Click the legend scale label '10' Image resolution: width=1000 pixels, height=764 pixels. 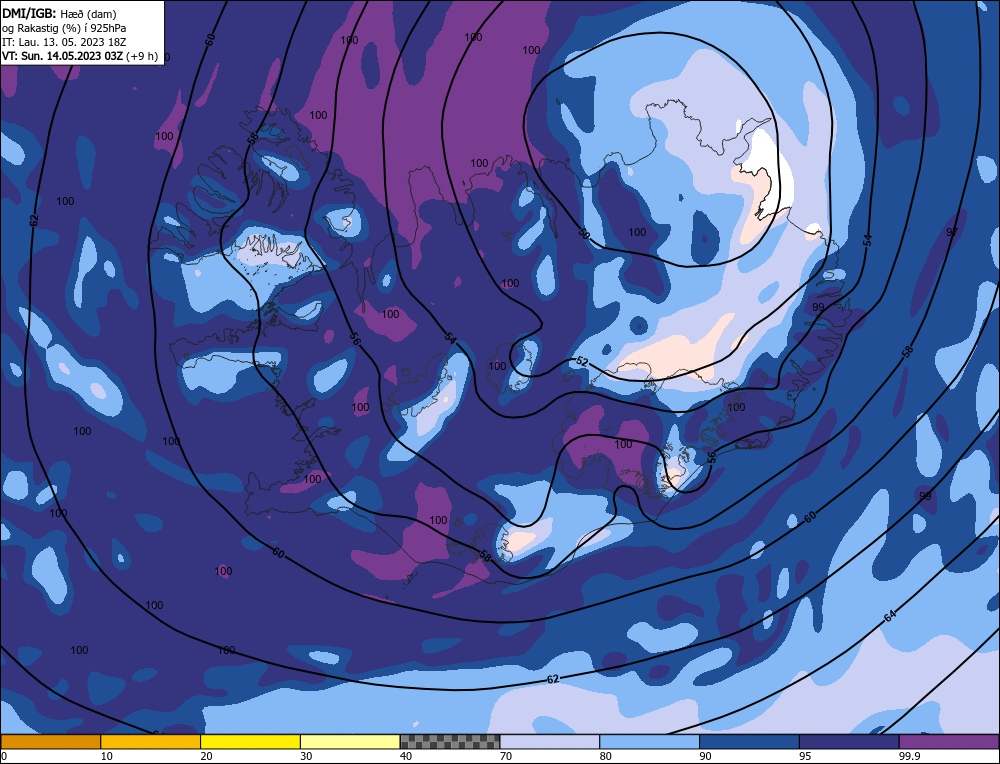point(107,756)
